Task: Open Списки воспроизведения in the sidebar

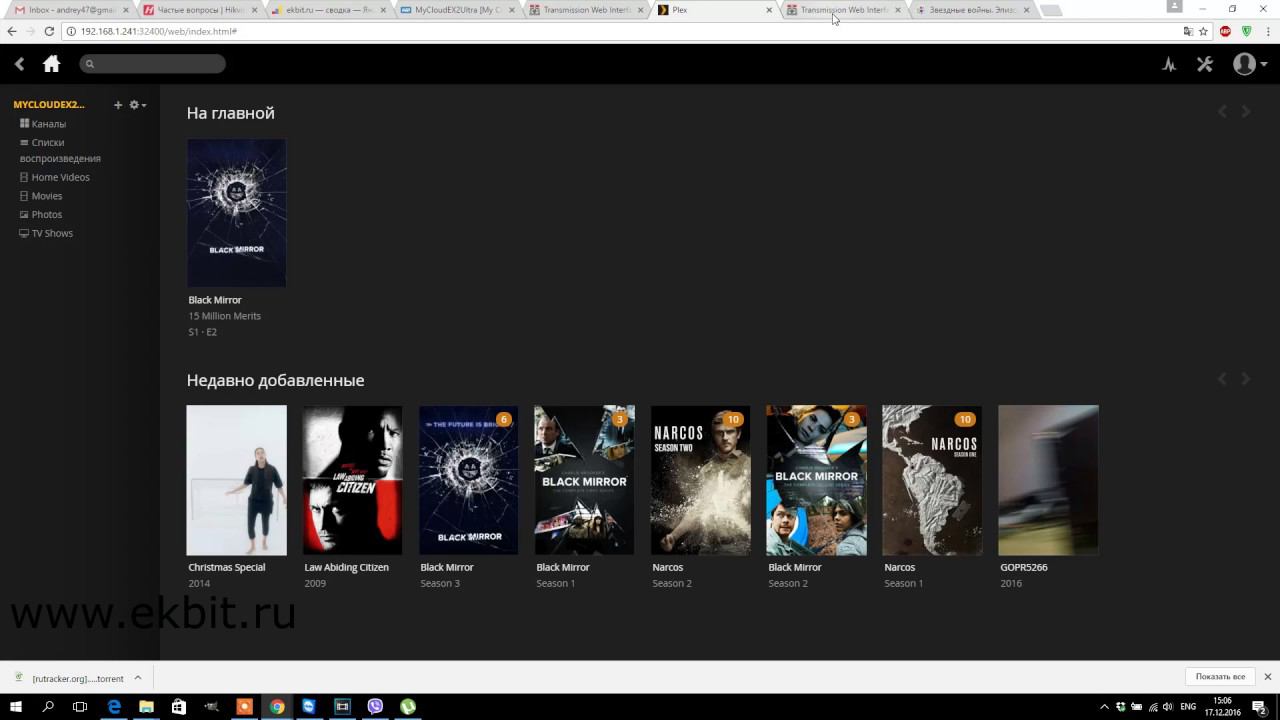Action: (60, 150)
